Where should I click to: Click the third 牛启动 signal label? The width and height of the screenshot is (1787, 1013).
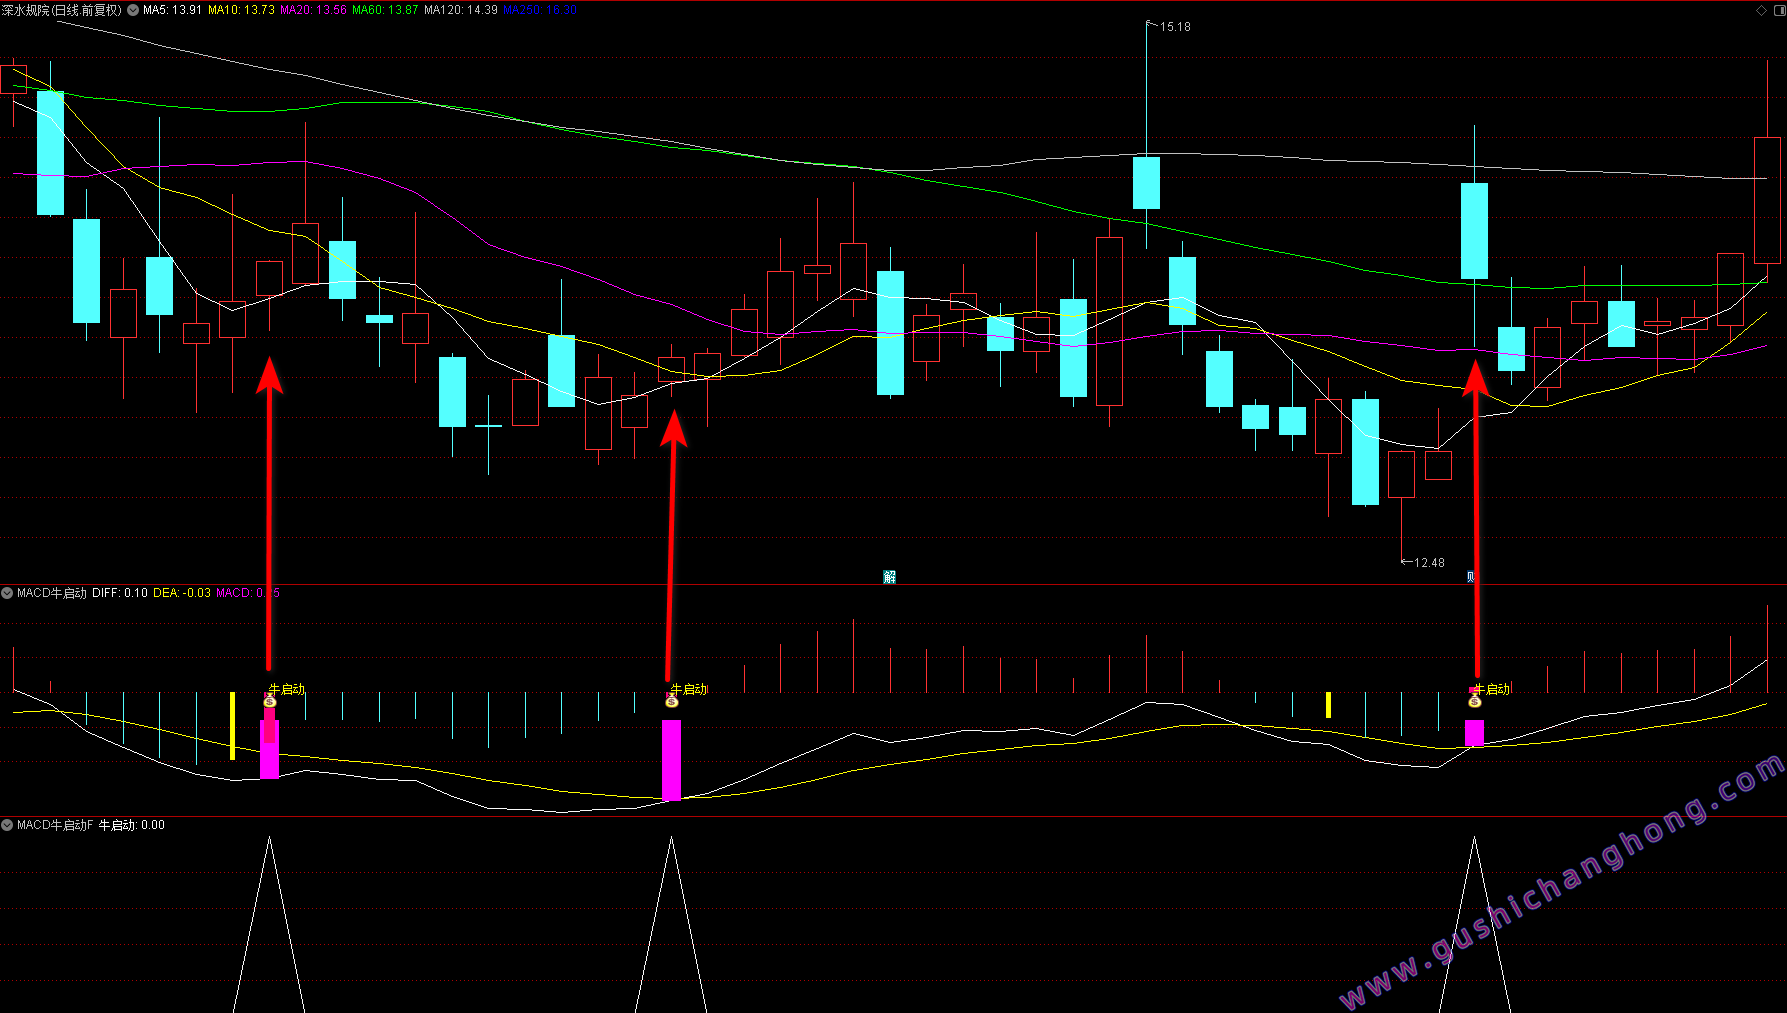(1492, 689)
